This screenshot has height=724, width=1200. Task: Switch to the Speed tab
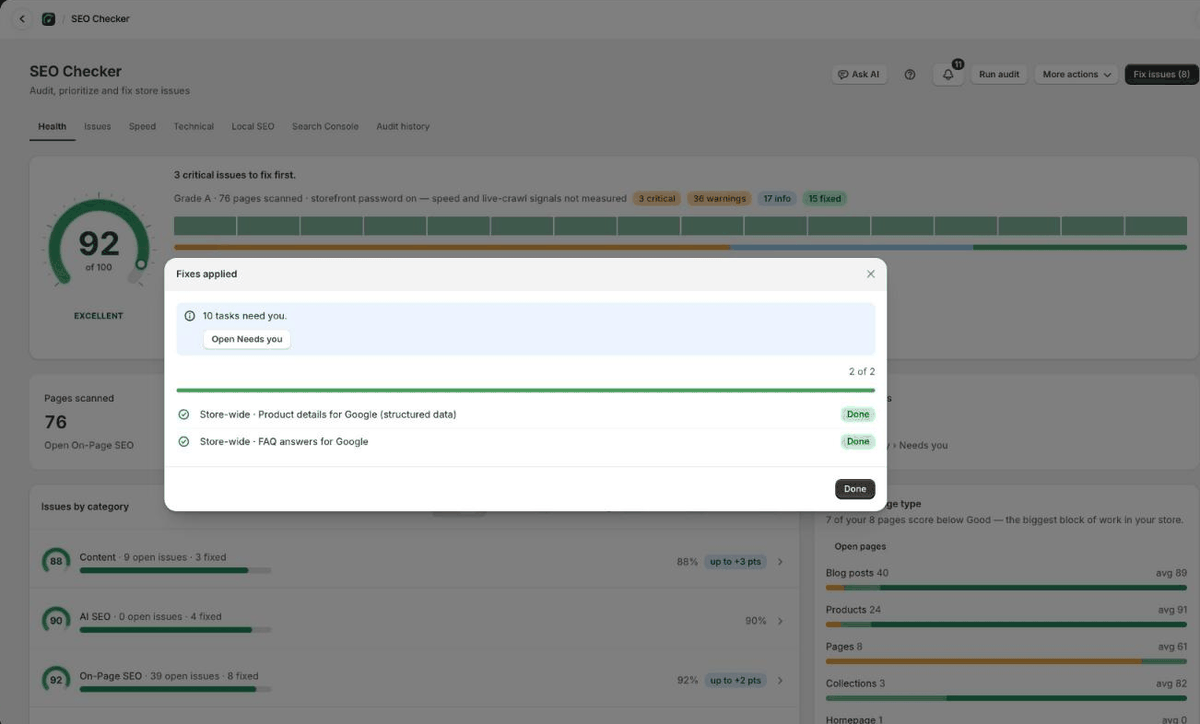point(142,127)
